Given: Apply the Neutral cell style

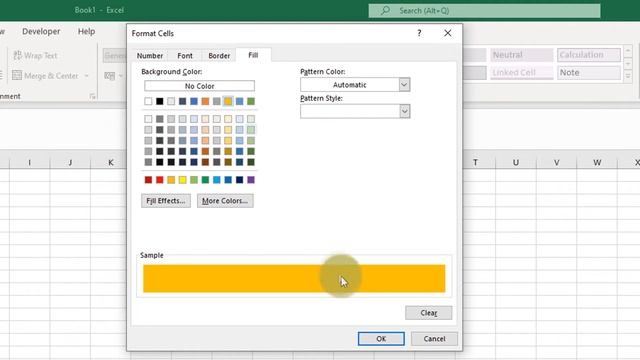Looking at the screenshot, I should 522,55.
